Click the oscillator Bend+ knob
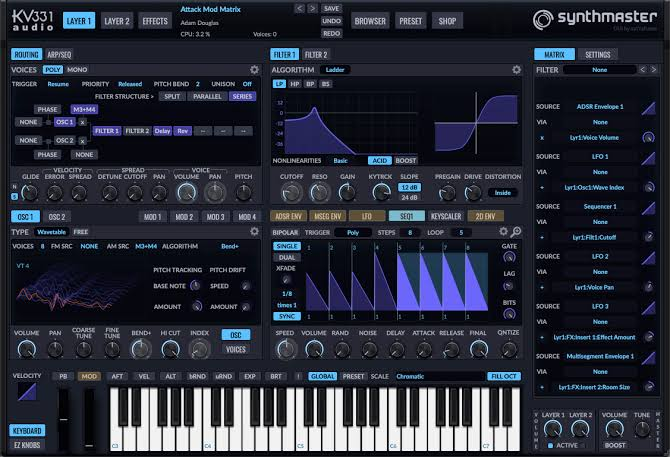This screenshot has height=457, width=670. click(141, 349)
